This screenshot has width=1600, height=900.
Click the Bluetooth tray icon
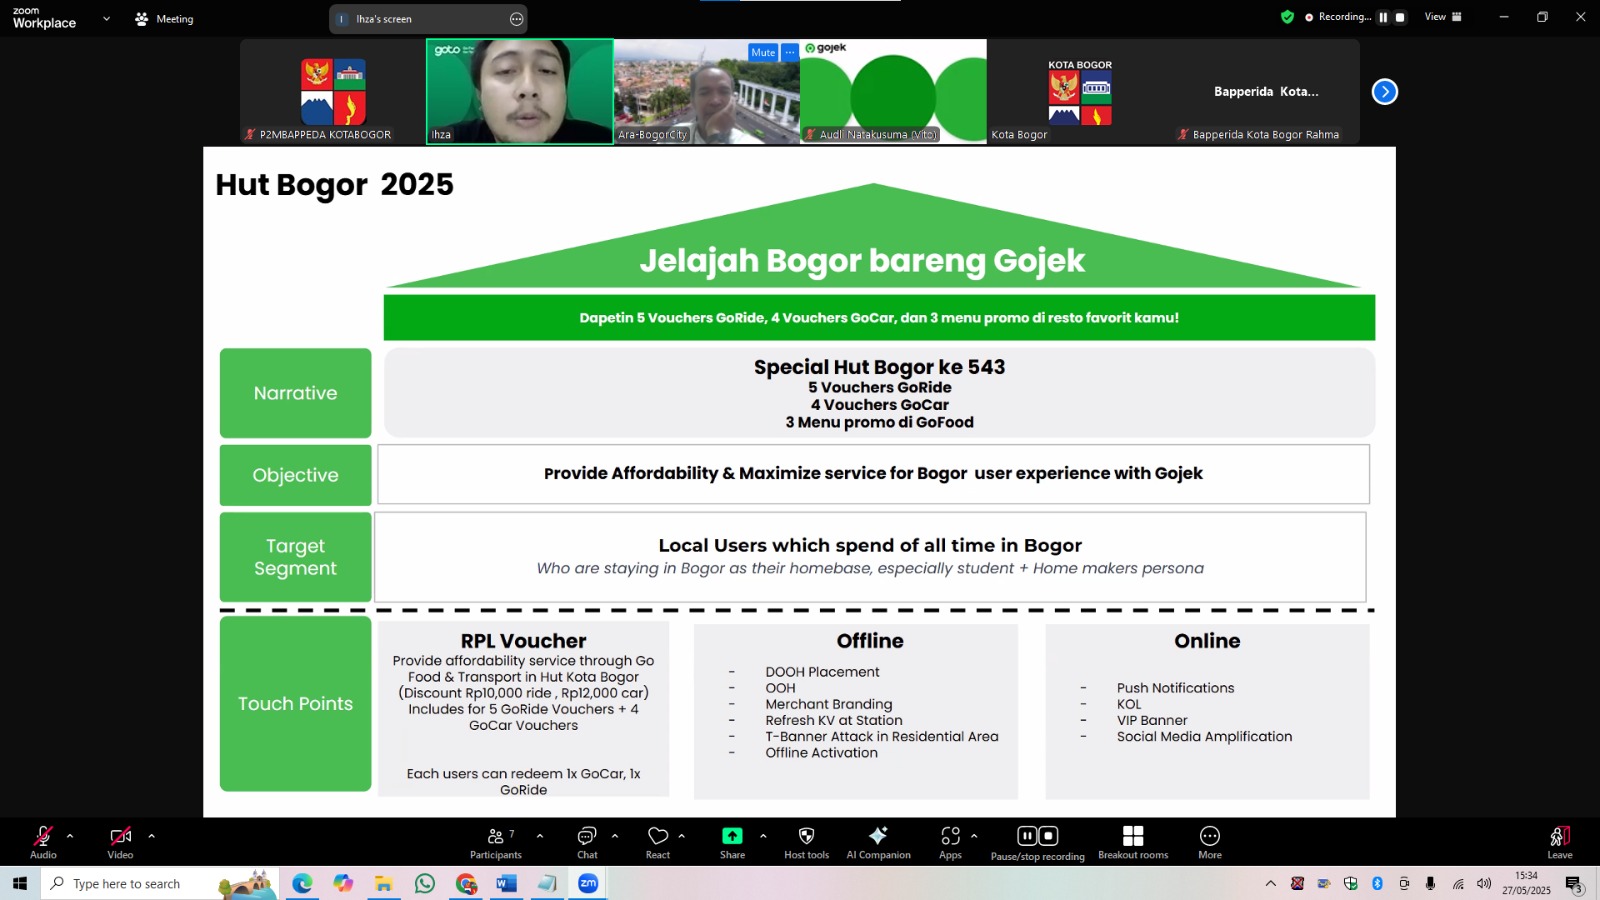(1377, 883)
